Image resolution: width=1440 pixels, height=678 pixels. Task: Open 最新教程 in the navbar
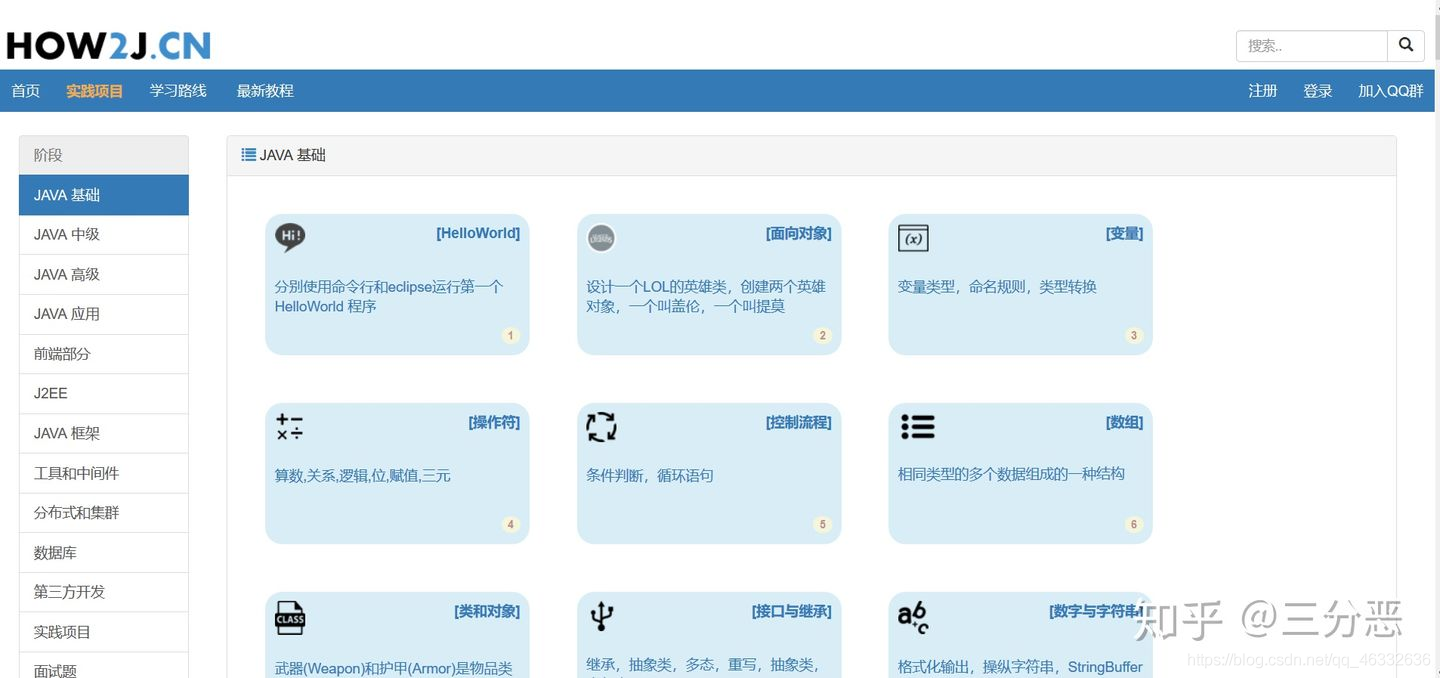click(265, 91)
